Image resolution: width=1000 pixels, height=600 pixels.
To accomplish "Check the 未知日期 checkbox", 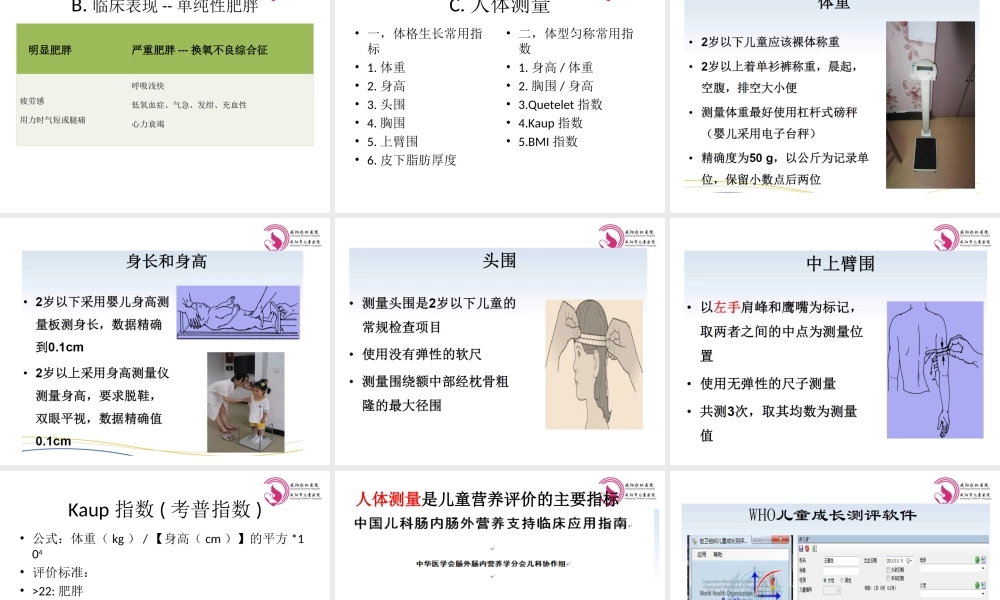I will [x=887, y=578].
